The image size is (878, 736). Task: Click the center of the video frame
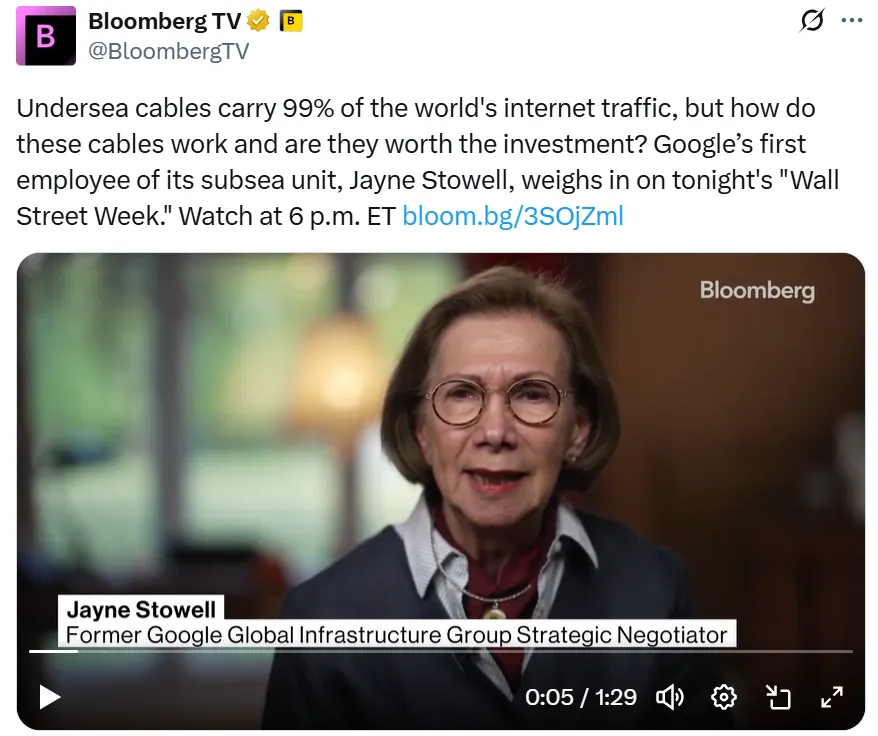440,450
